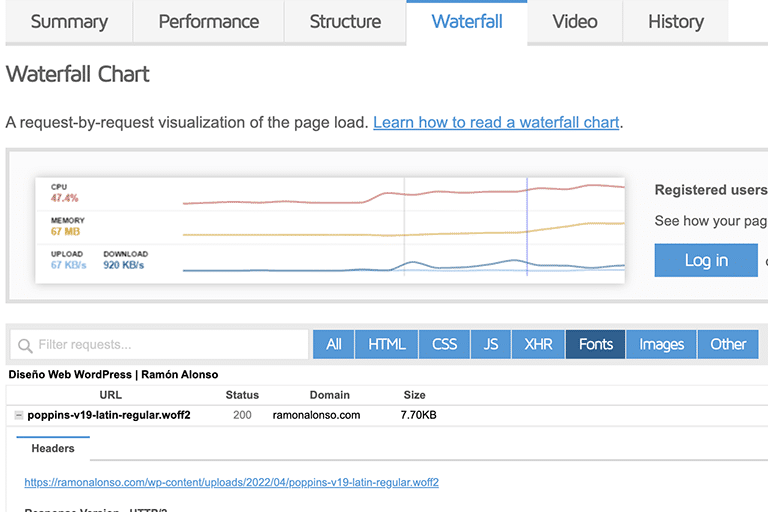Follow 'Learn how to read a waterfall chart' link
Viewport: 768px width, 512px height.
(496, 122)
